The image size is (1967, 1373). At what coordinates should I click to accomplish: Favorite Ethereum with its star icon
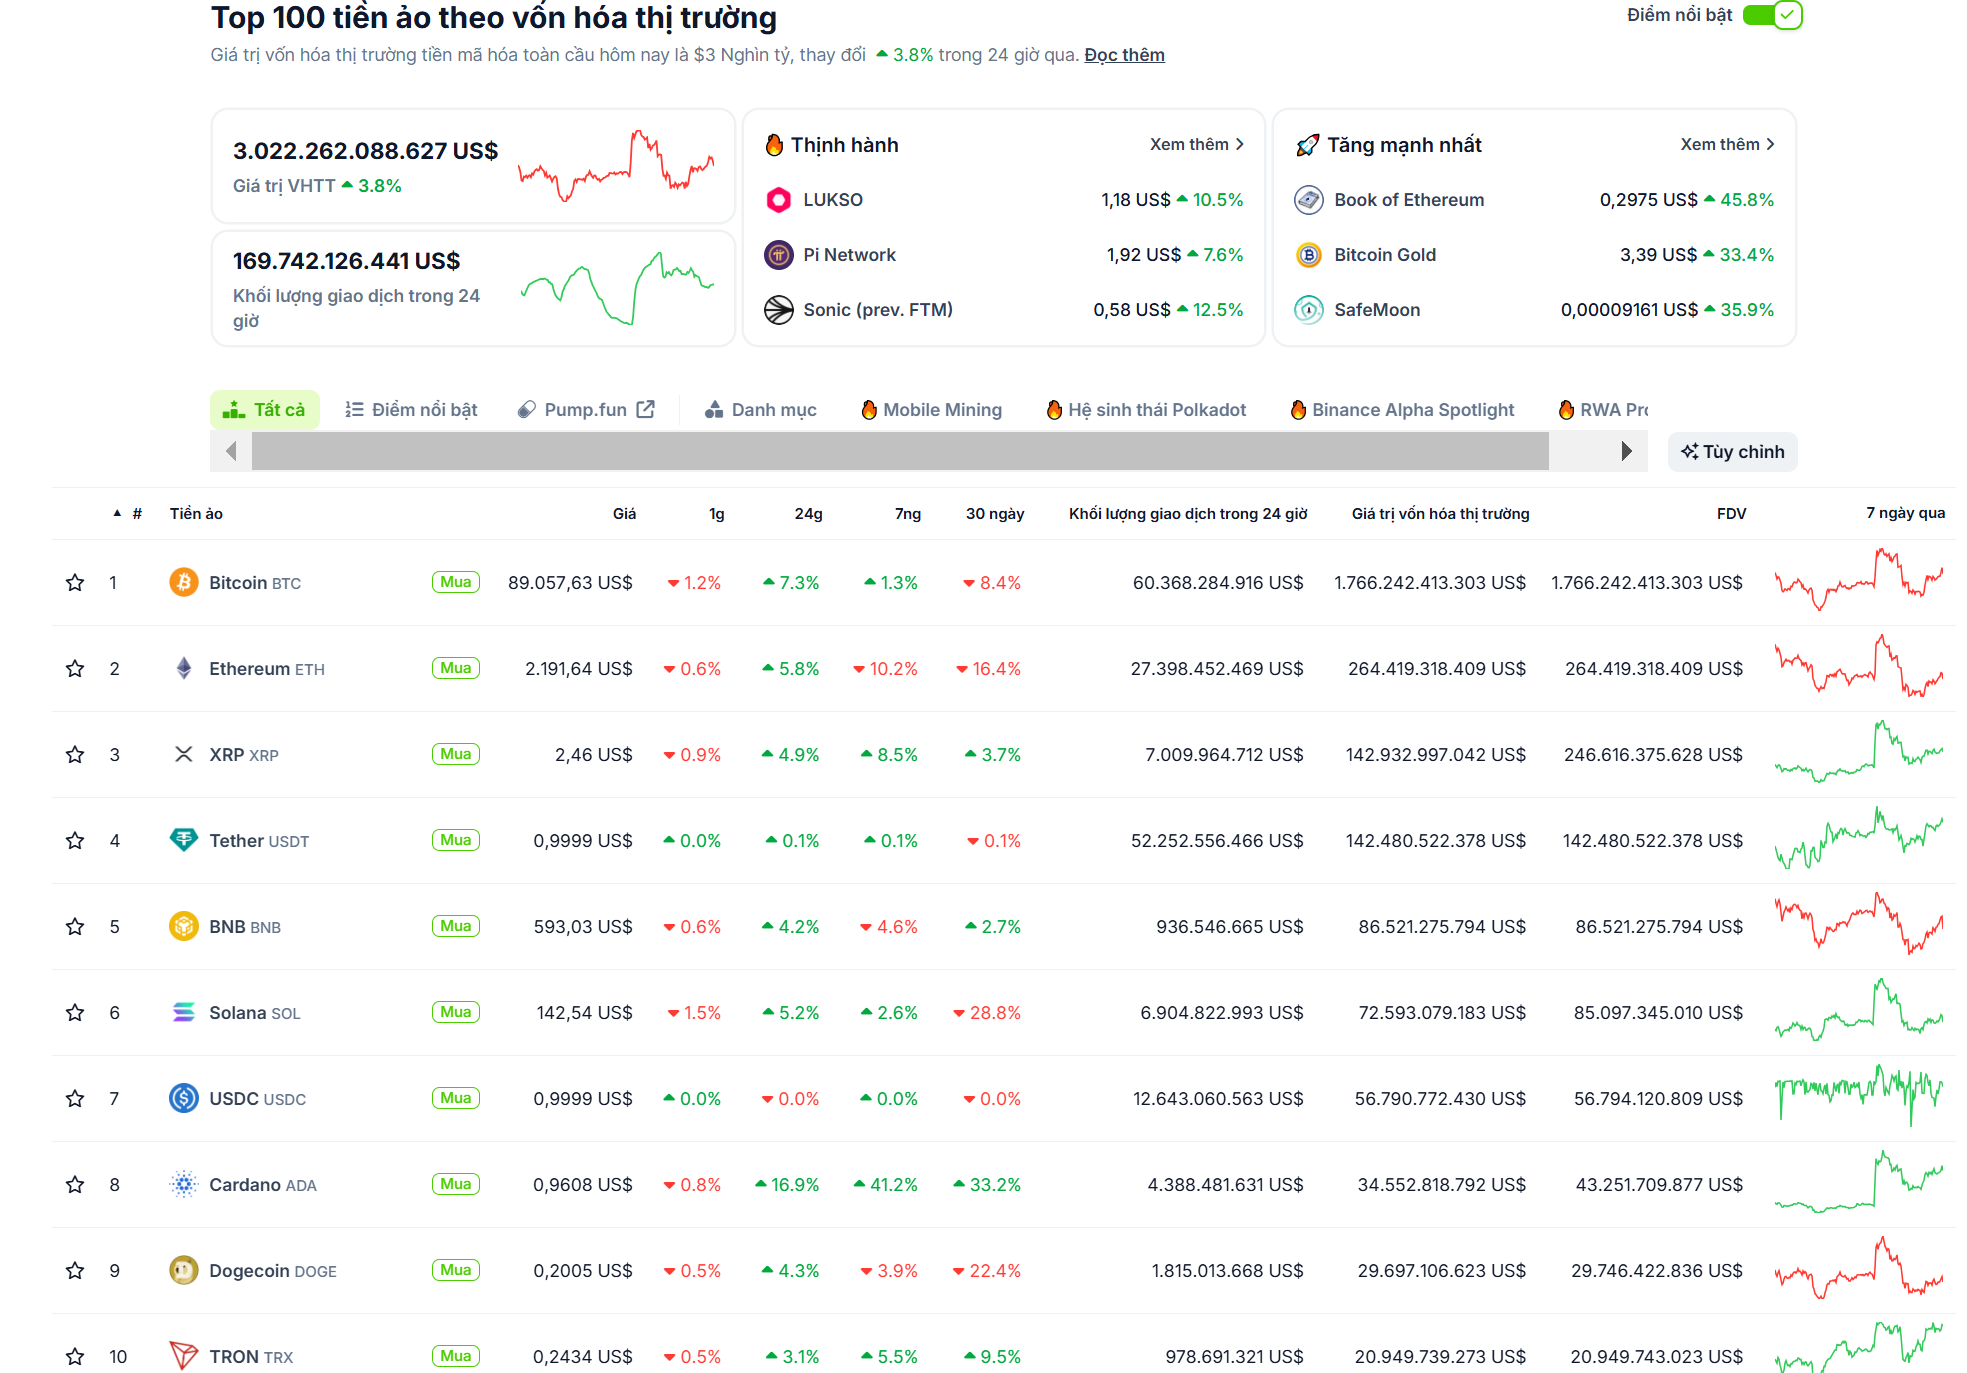coord(75,668)
